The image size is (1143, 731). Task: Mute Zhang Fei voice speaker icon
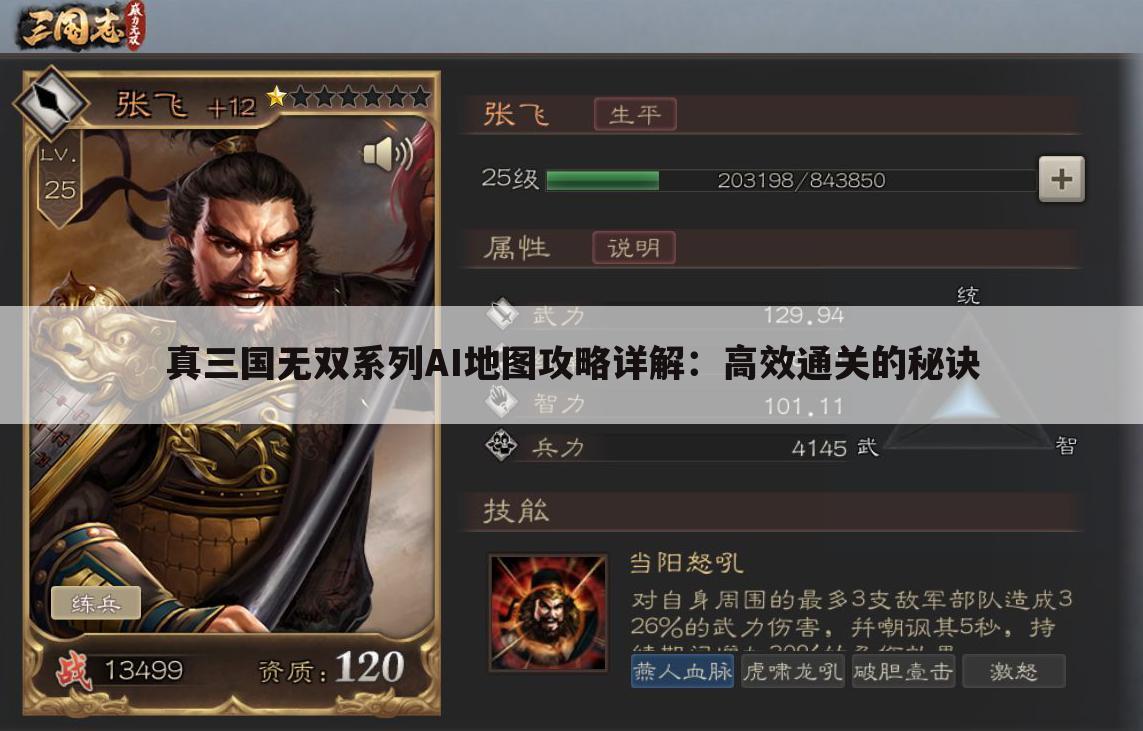pos(388,153)
